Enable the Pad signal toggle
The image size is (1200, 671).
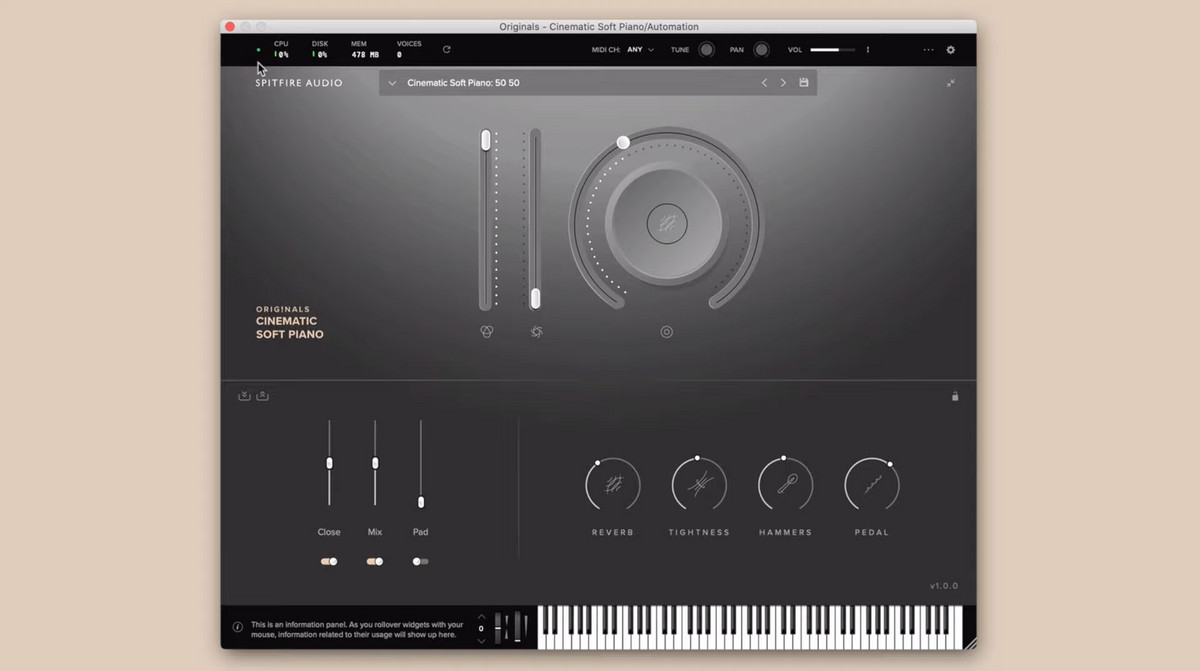coord(421,562)
